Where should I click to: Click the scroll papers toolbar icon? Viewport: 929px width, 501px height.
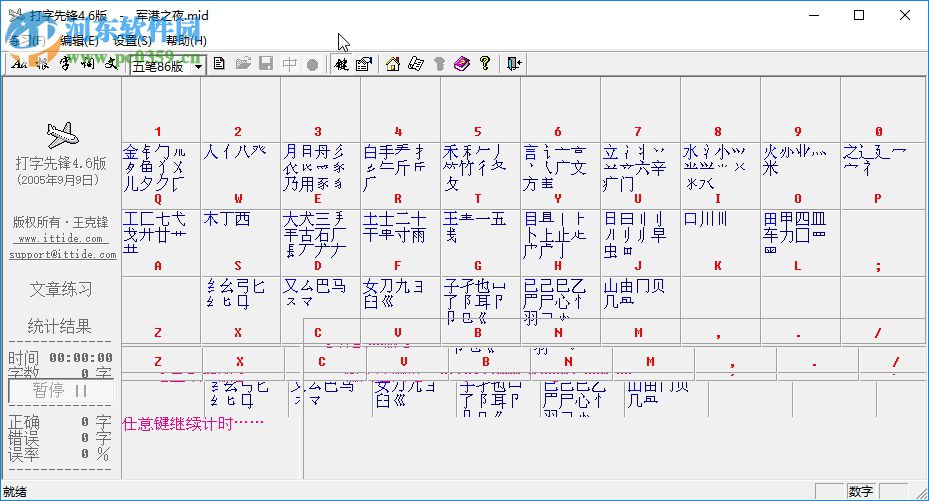coord(416,63)
